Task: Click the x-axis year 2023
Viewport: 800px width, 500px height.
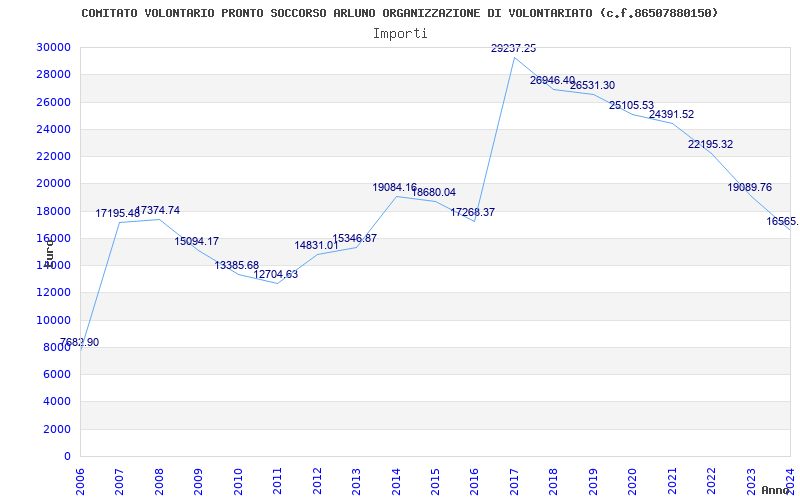Action: [x=751, y=481]
